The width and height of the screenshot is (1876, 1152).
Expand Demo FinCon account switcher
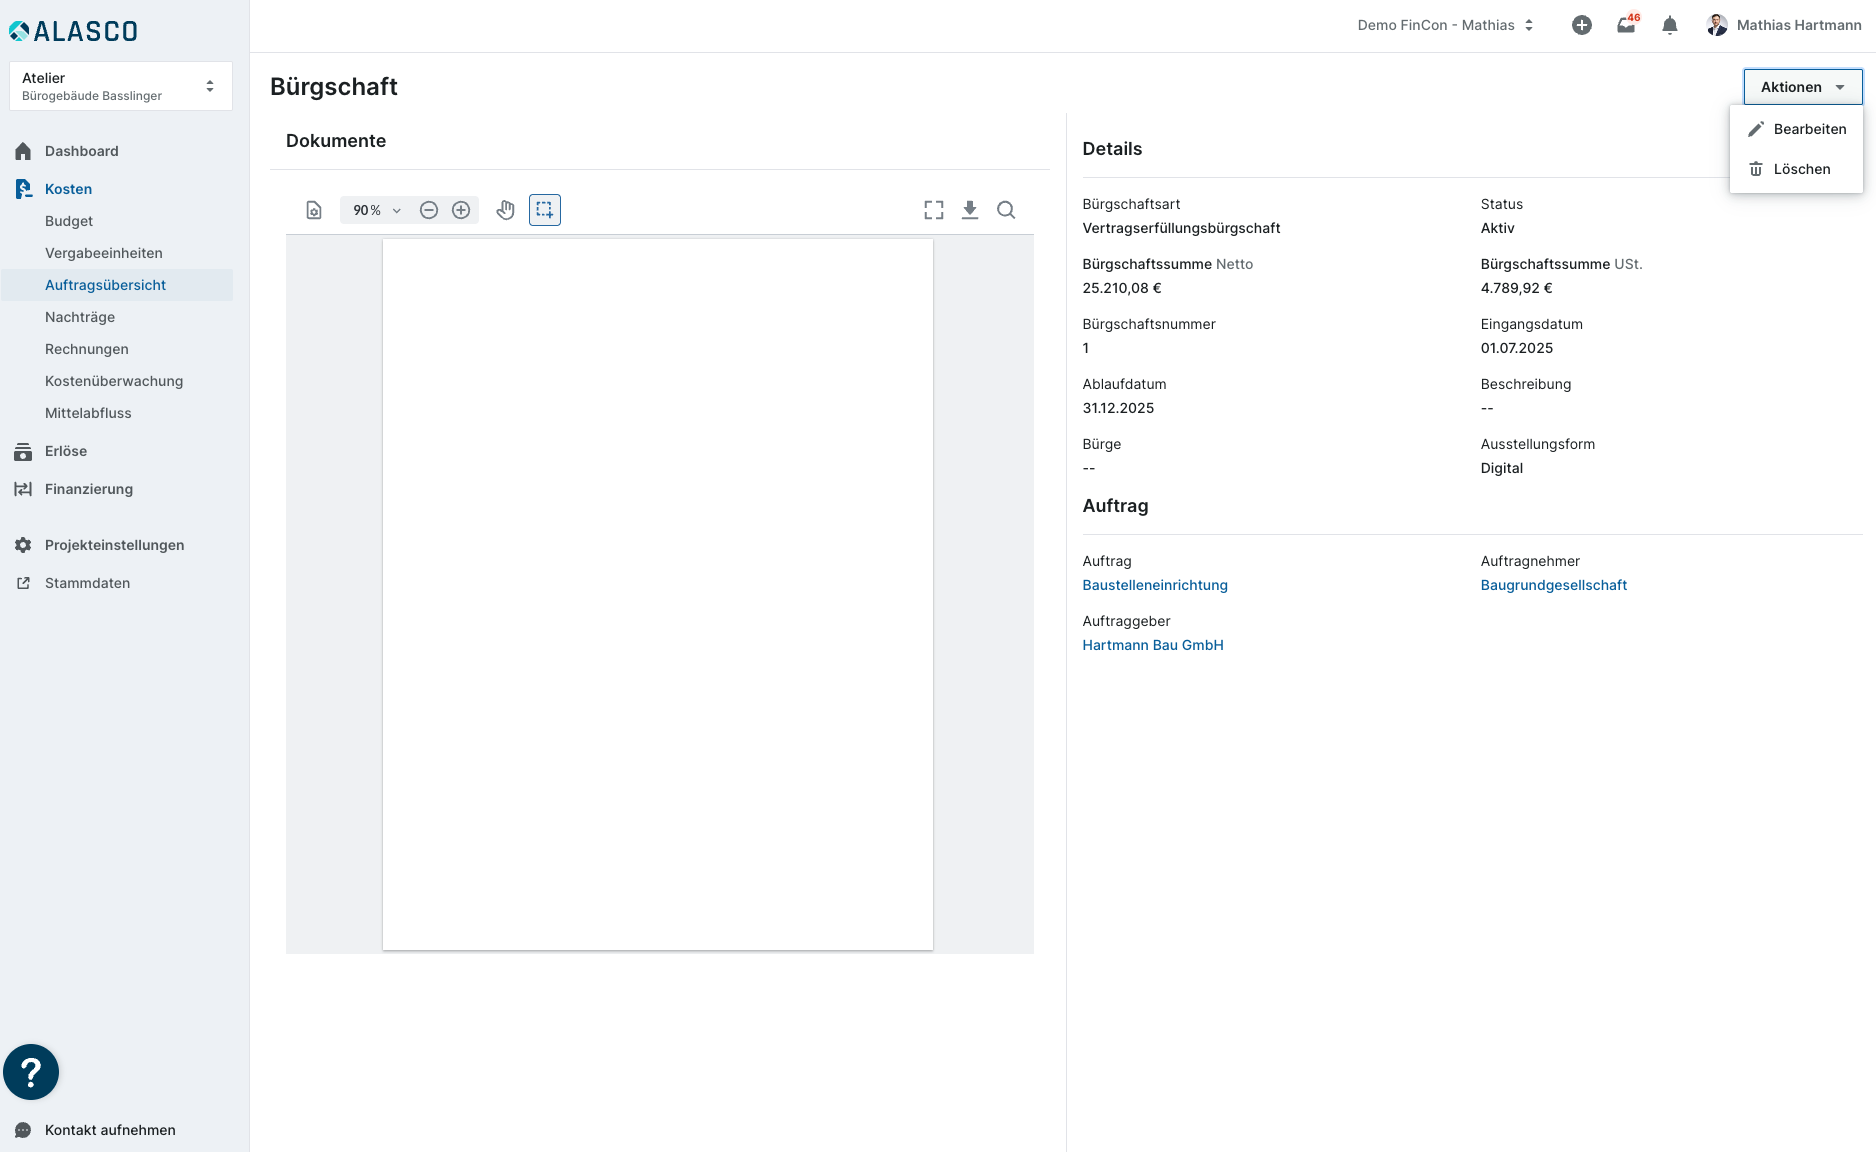point(1445,26)
